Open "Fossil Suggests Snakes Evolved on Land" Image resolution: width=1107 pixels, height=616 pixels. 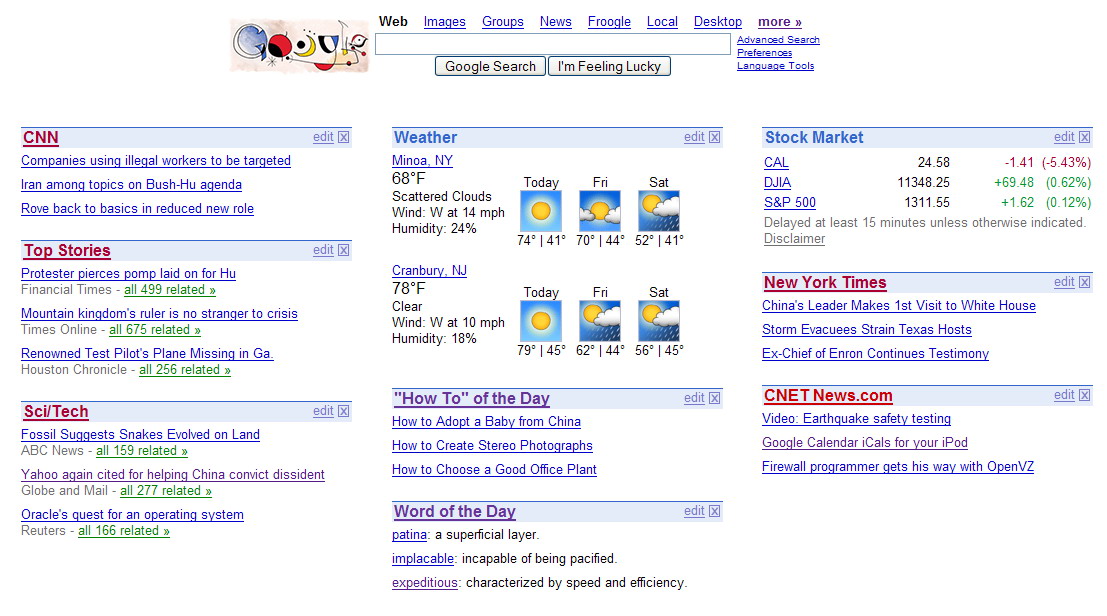140,435
